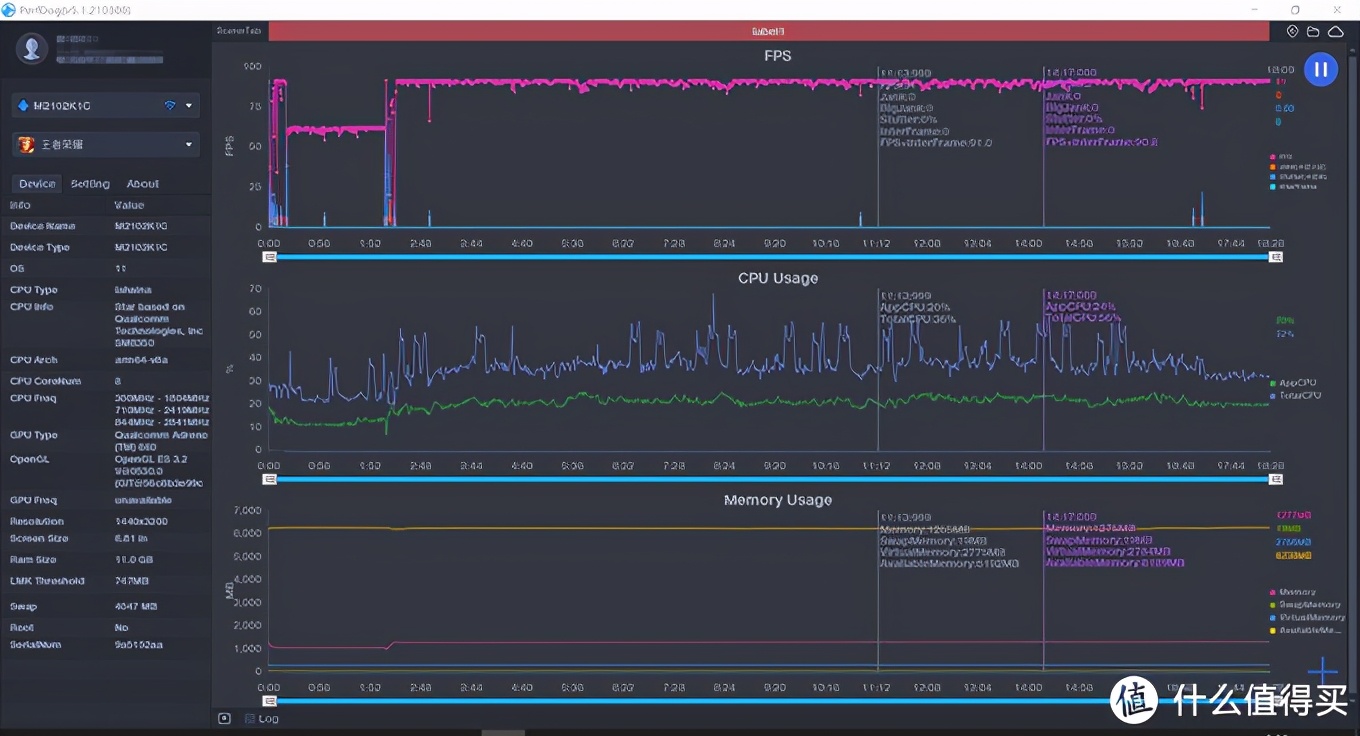This screenshot has width=1360, height=736.
Task: Open the folder icon in top toolbar
Action: (x=1313, y=32)
